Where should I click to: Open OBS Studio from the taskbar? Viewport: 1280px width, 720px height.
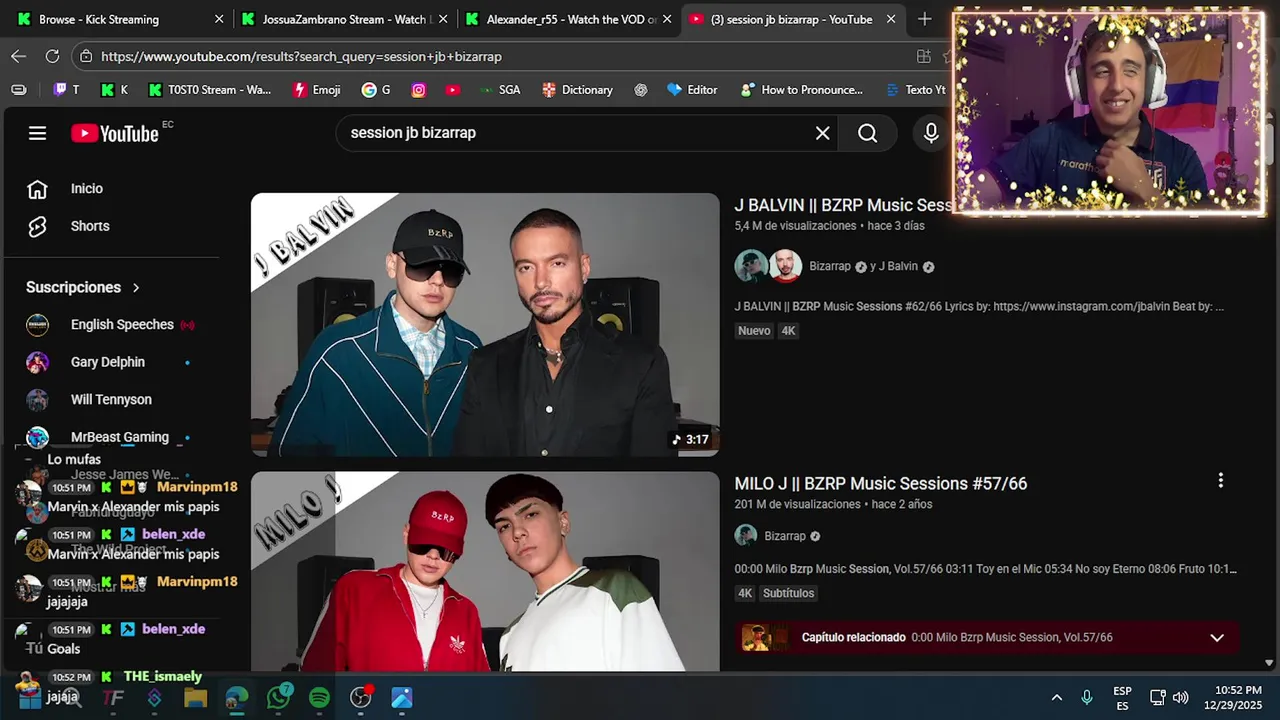361,697
